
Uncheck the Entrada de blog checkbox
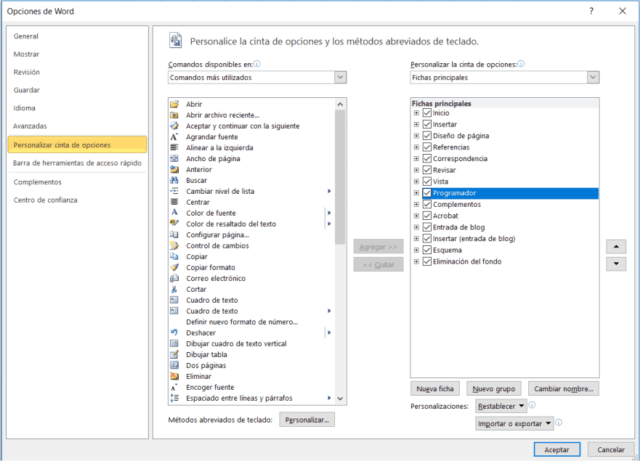pyautogui.click(x=427, y=227)
